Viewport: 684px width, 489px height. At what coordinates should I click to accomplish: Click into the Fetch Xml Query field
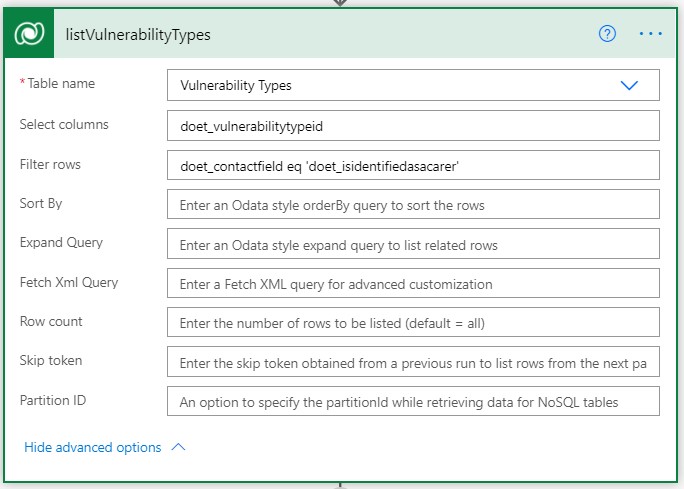(x=413, y=284)
